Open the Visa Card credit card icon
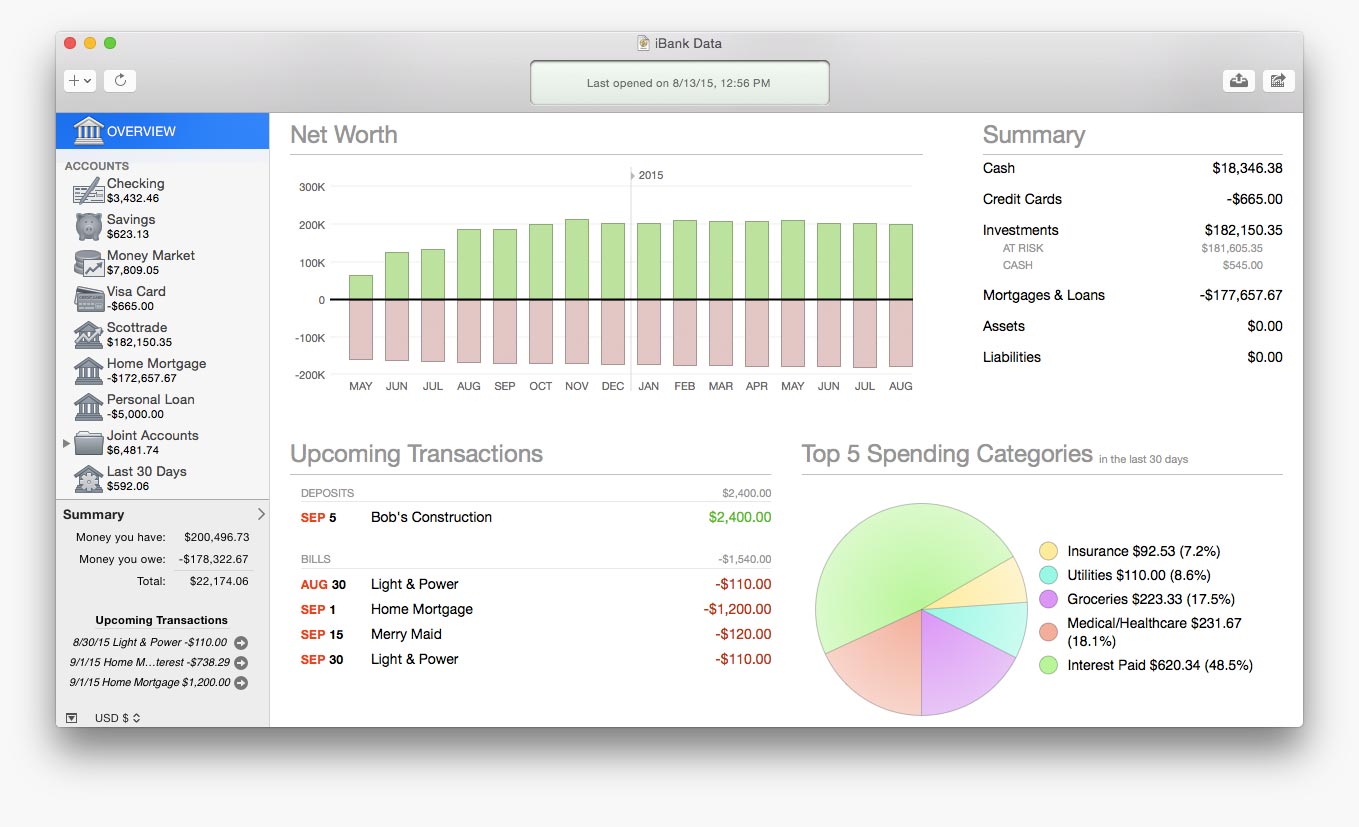The height and width of the screenshot is (827, 1359). pyautogui.click(x=88, y=299)
